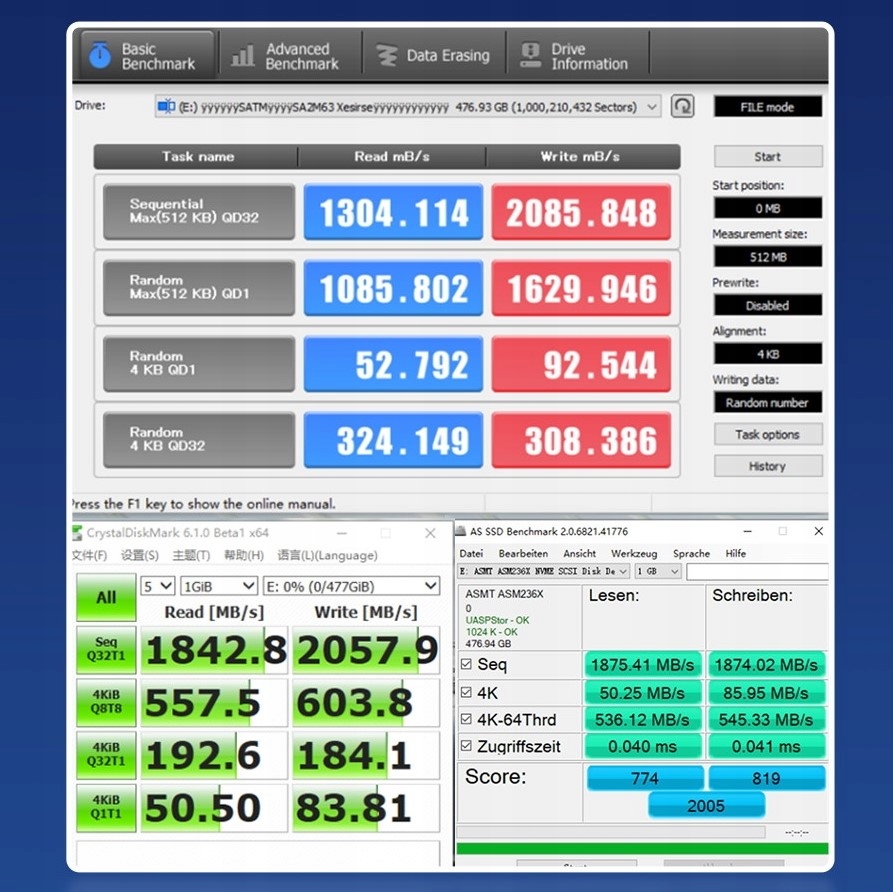Viewport: 893px width, 892px height.
Task: Click the AS SSD write score 819
Action: click(767, 778)
